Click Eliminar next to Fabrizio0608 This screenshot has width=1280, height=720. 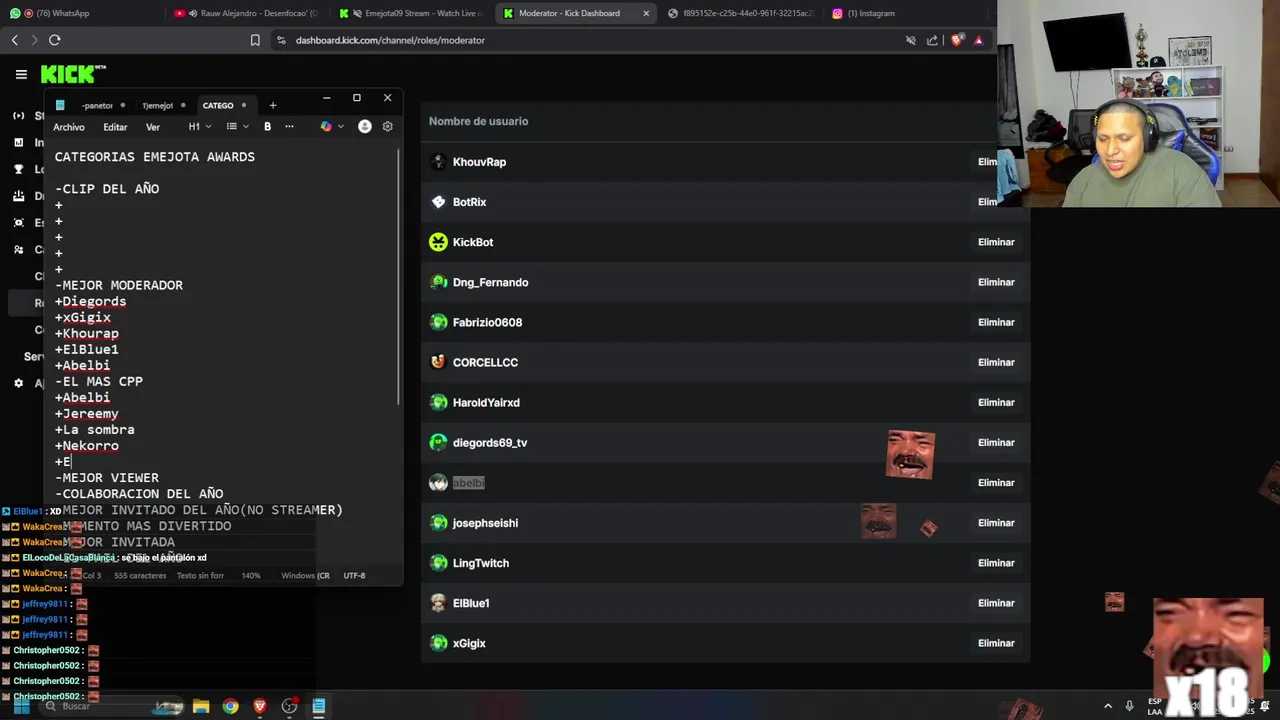(x=996, y=322)
